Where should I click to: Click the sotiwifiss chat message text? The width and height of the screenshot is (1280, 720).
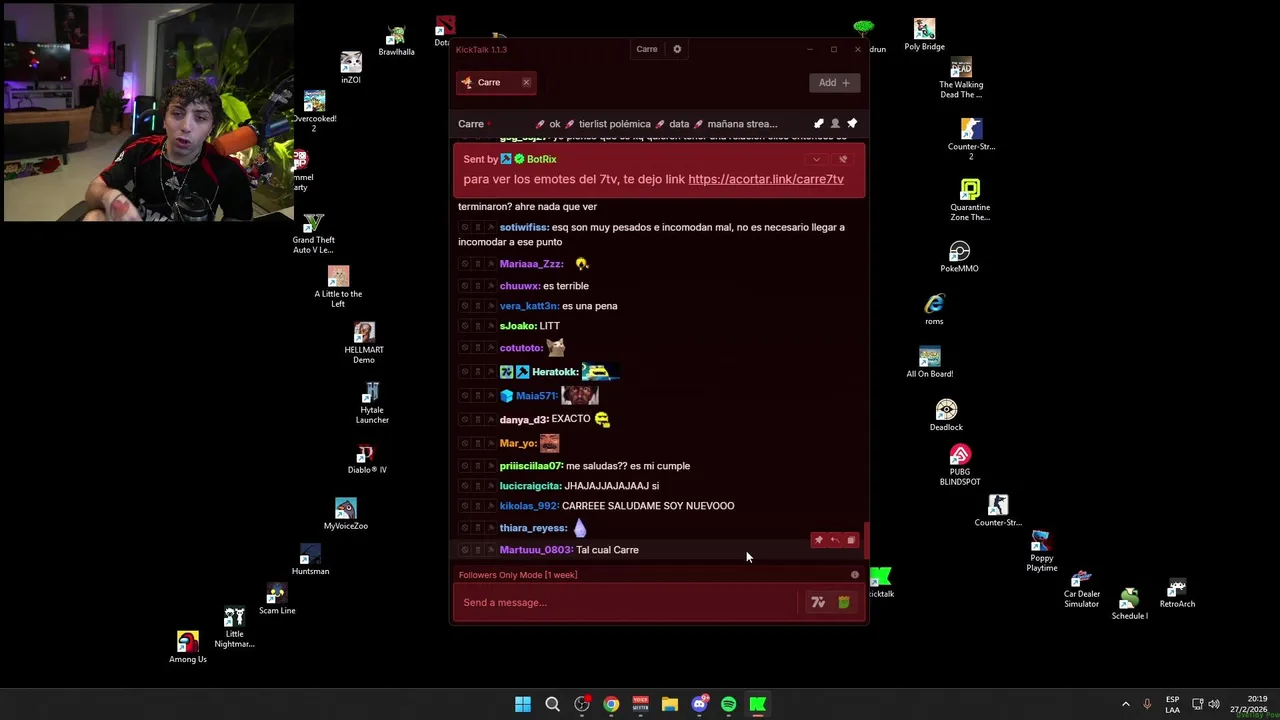651,234
